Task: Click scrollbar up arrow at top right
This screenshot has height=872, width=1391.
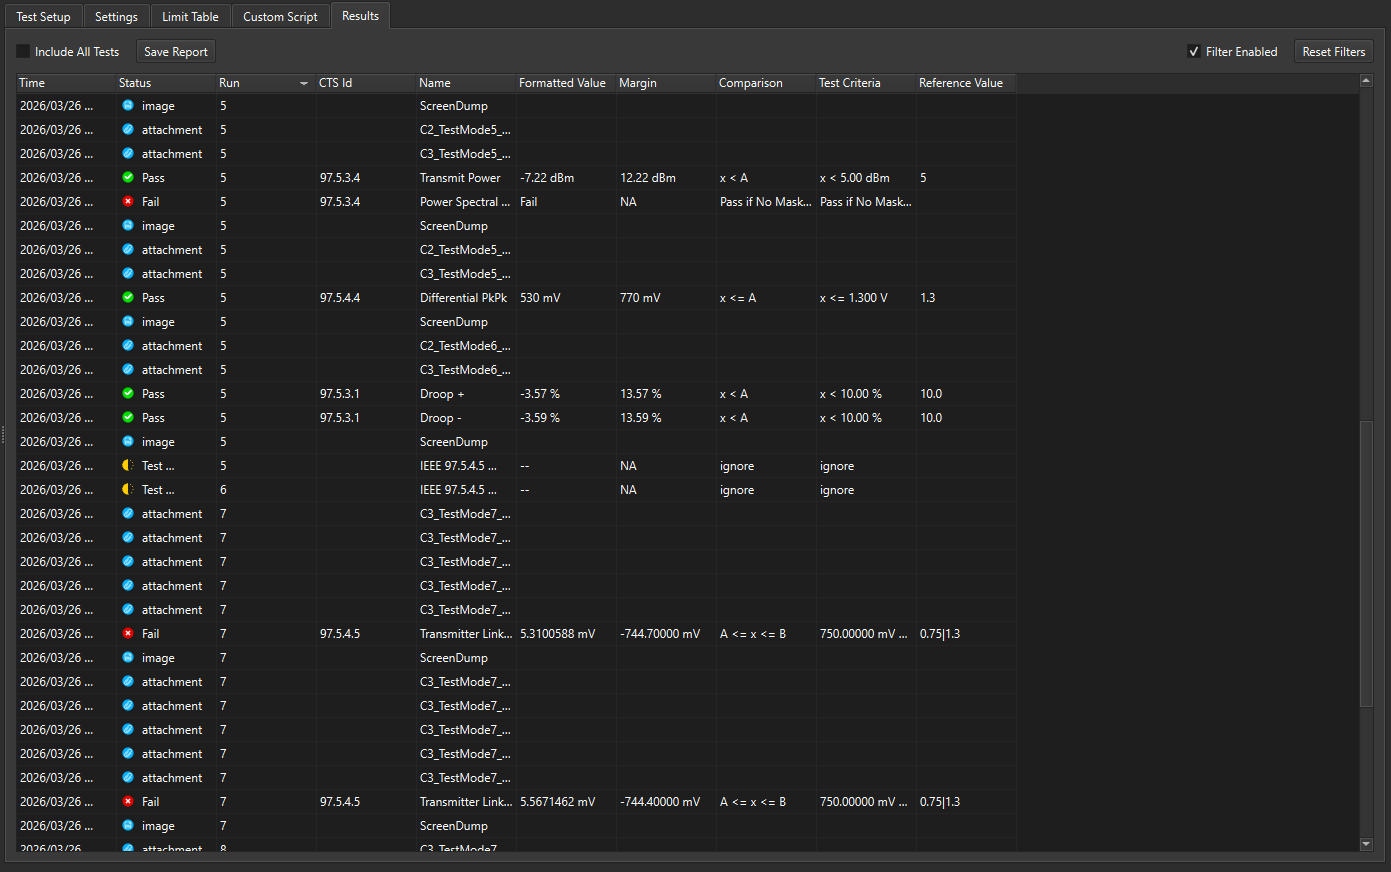Action: click(x=1366, y=81)
